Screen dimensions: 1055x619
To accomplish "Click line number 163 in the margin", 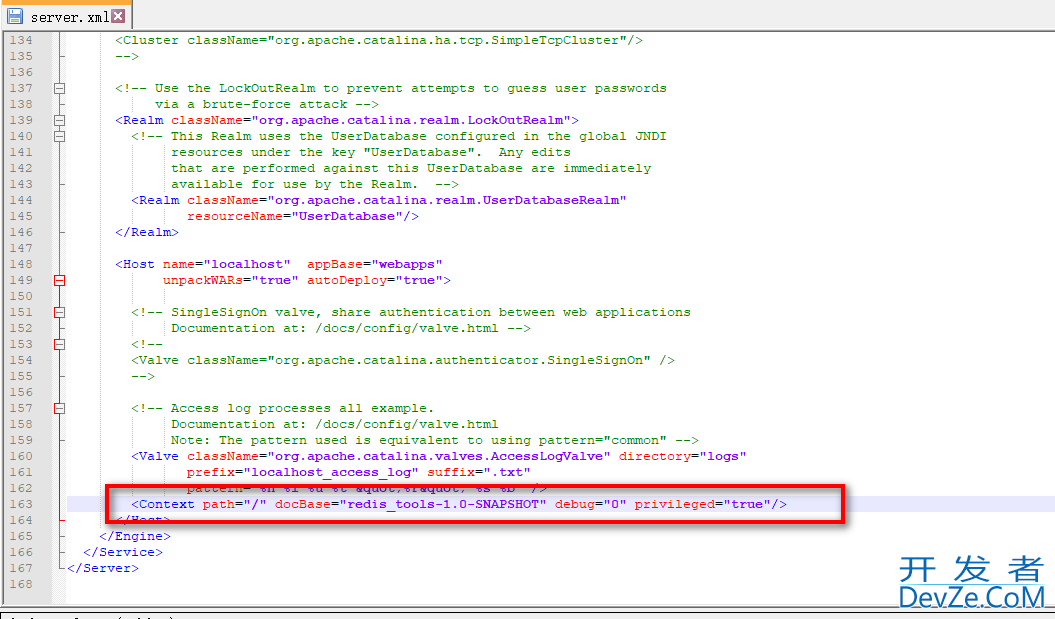I will 21,505.
